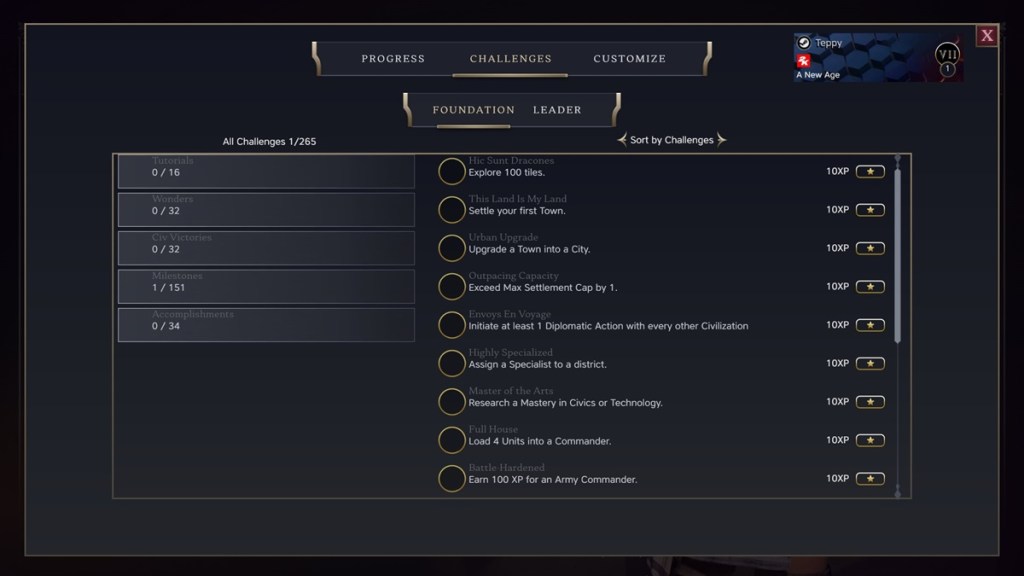Toggle the completion circle for Urban Upgrade

coord(450,247)
